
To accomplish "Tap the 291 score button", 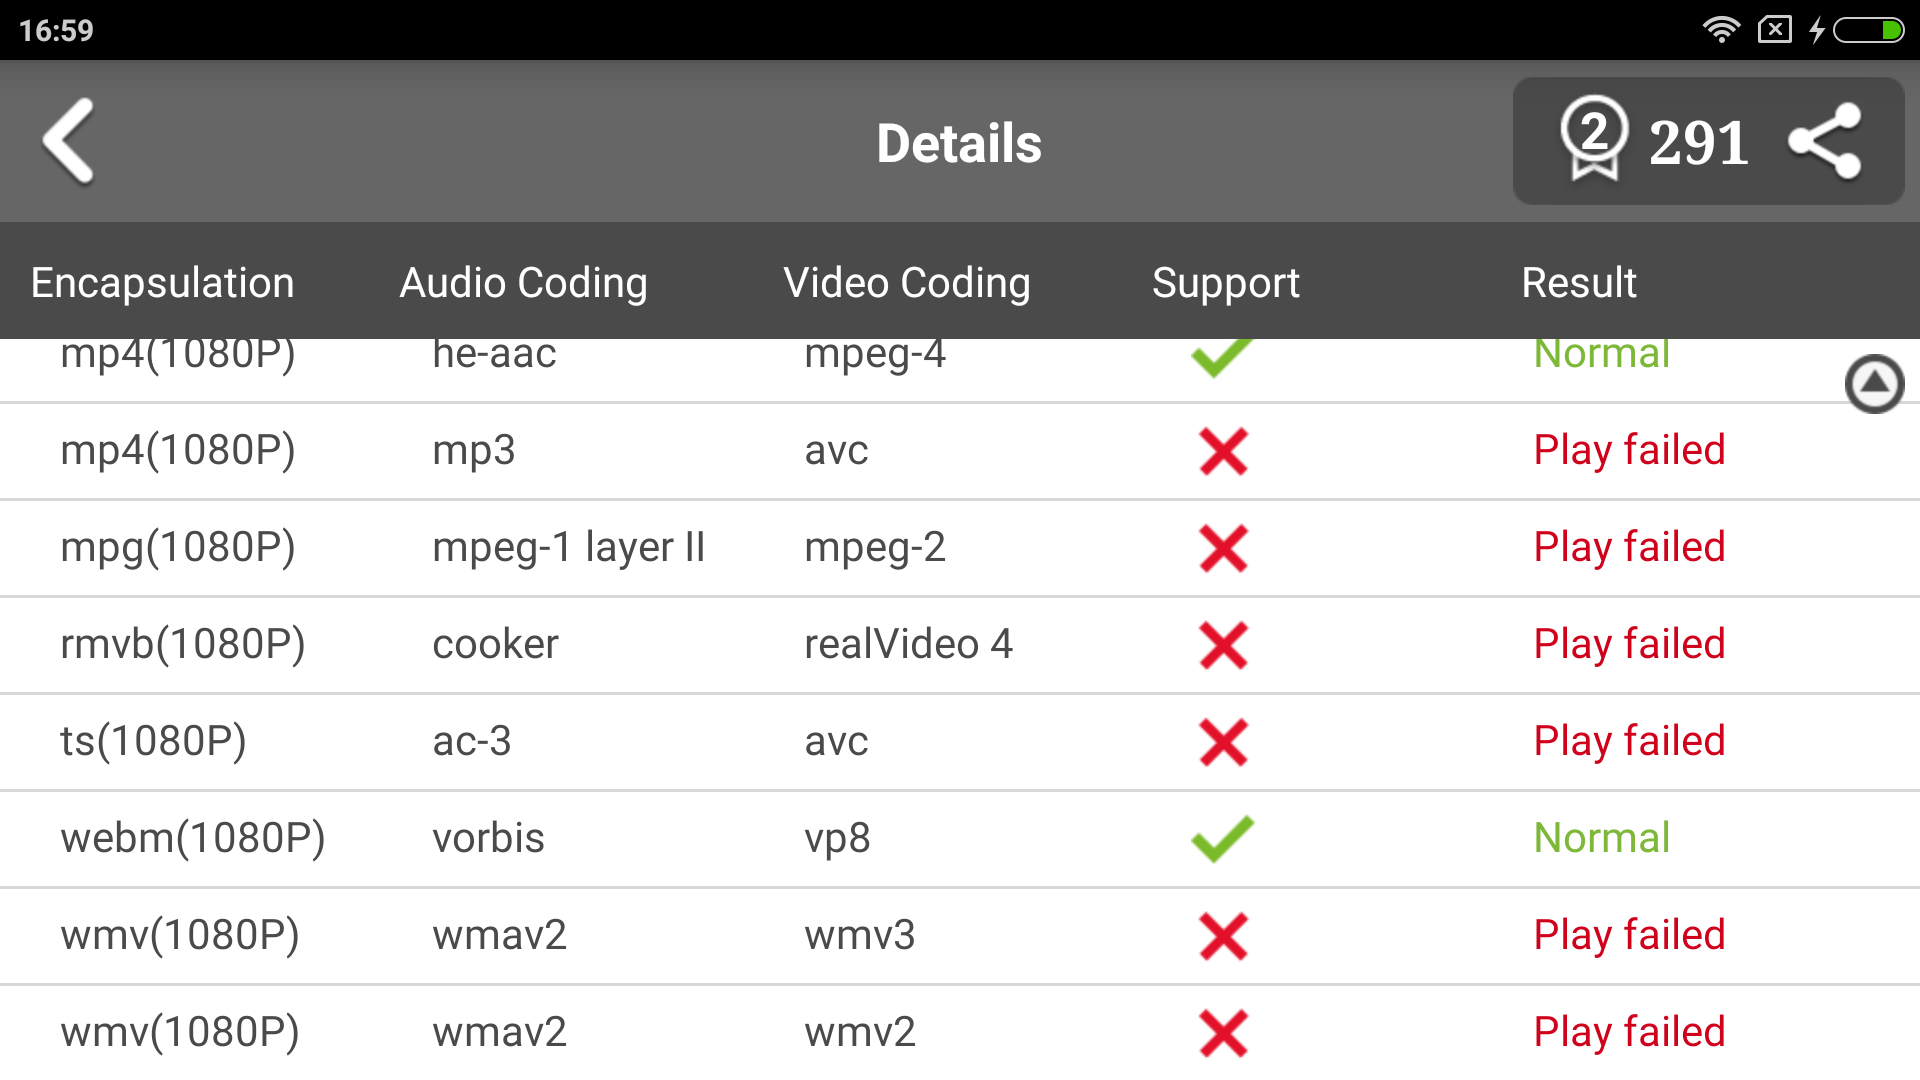I will 1698,142.
